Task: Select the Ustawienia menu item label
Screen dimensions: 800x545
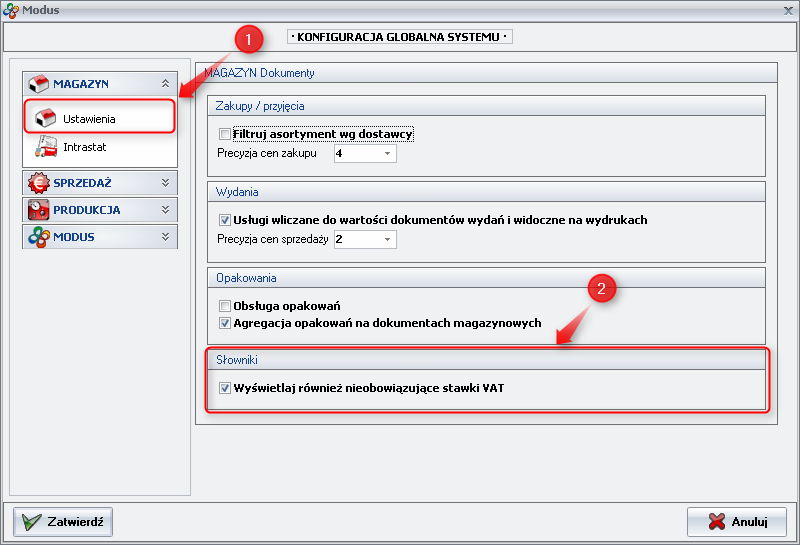Action: pos(89,119)
